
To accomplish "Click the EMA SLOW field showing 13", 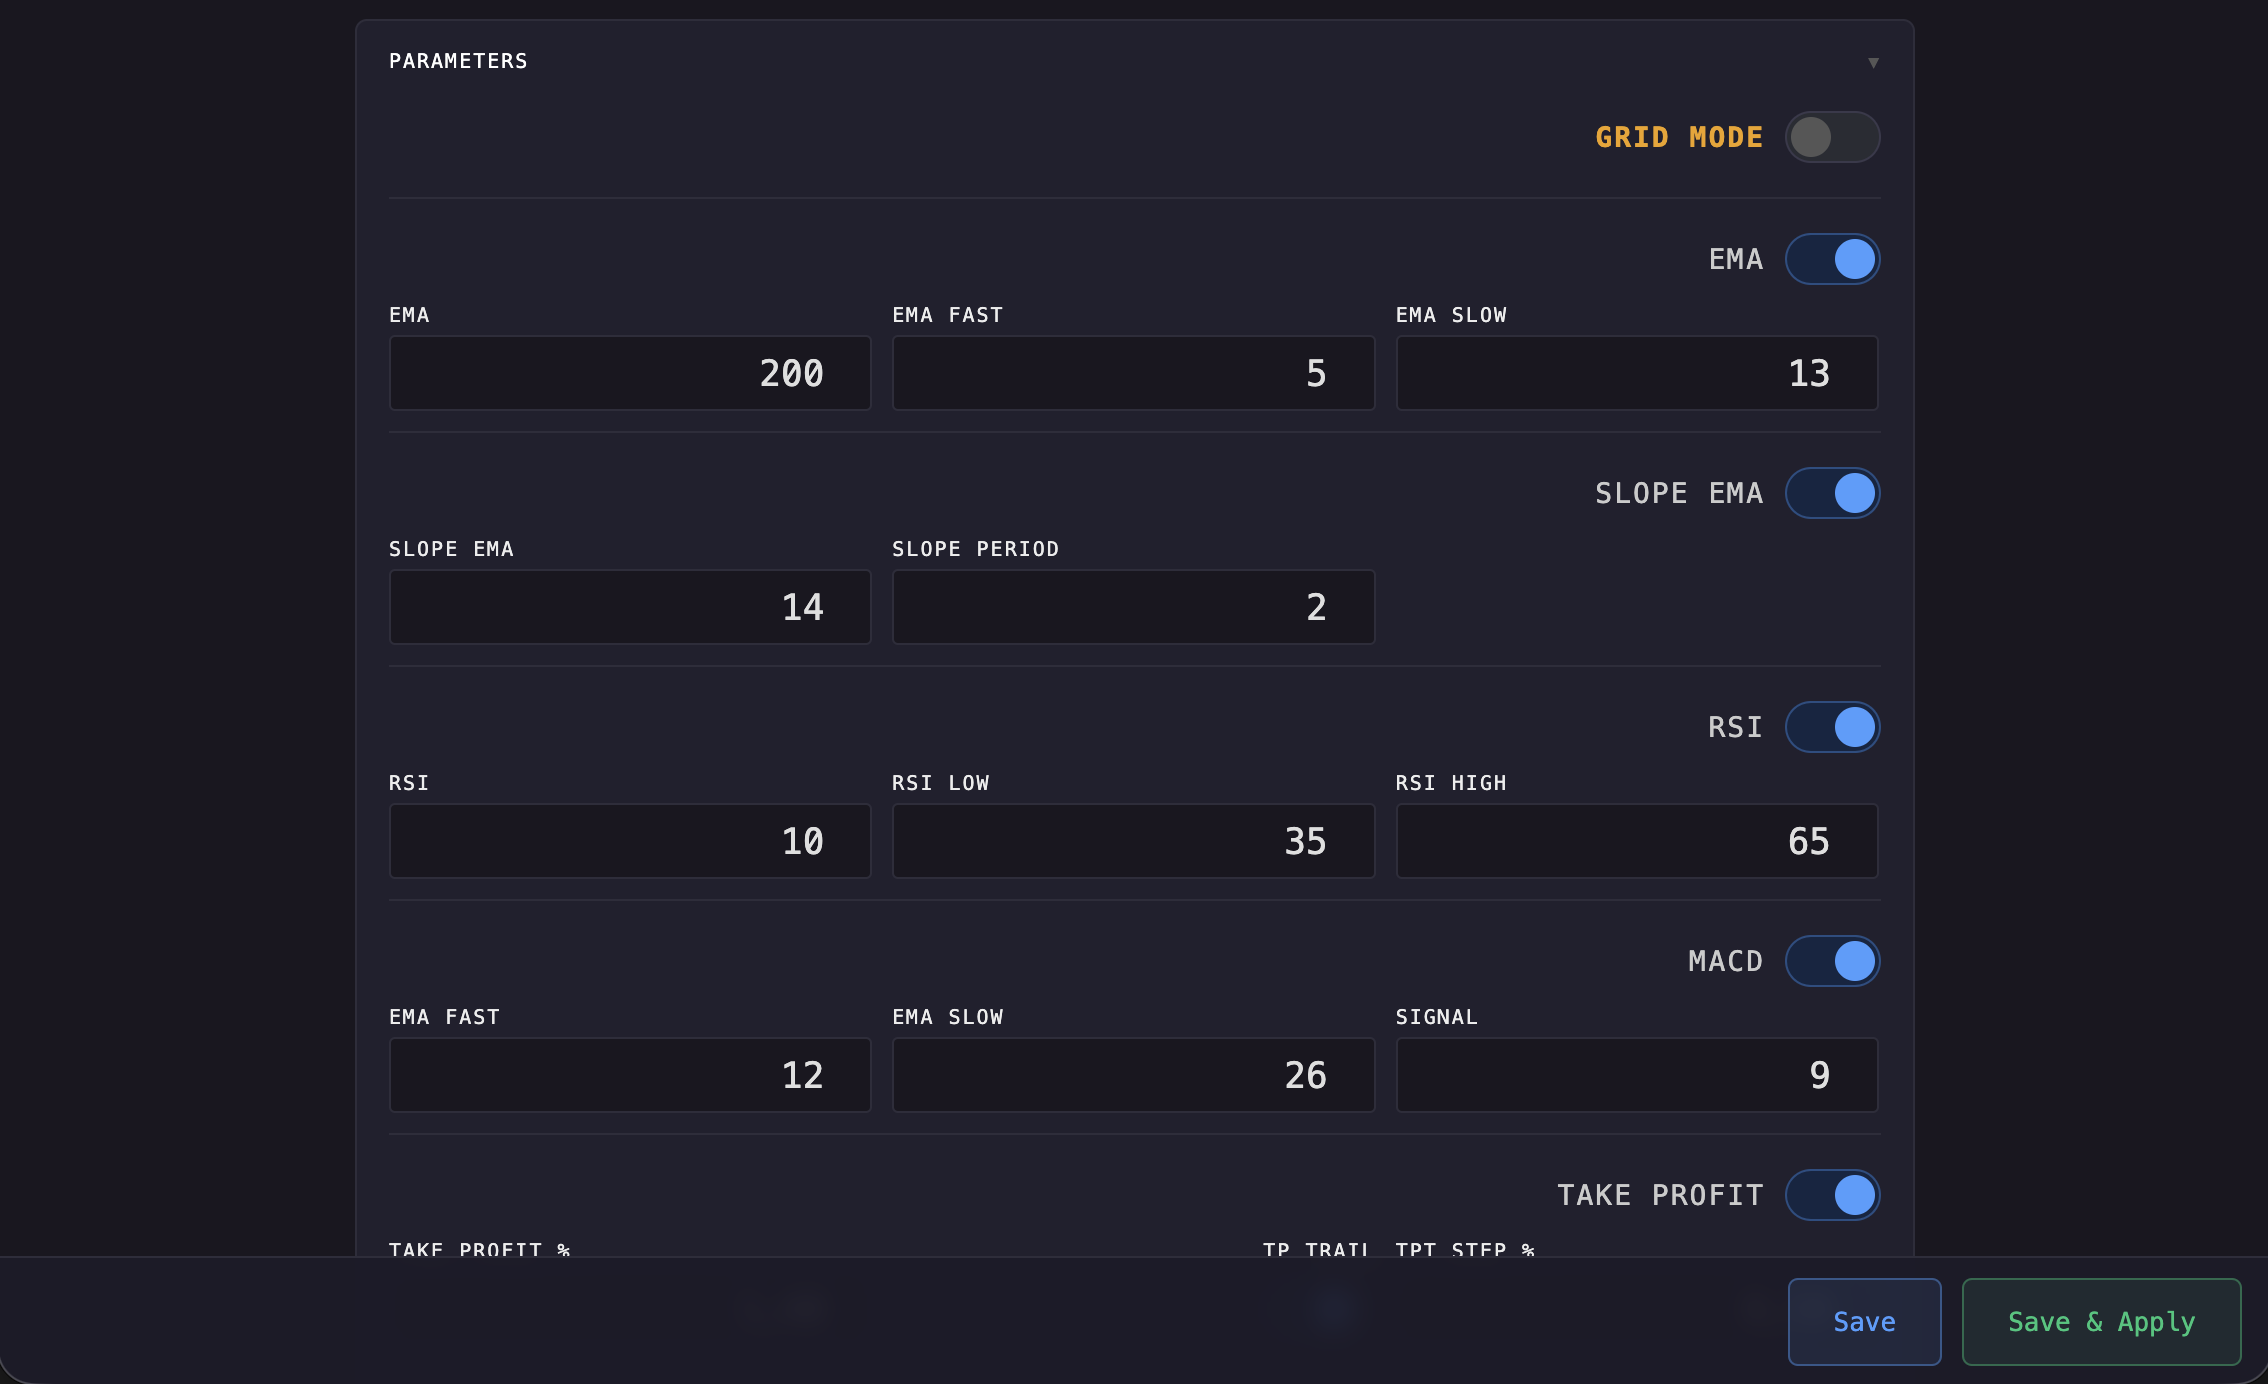I will 1637,373.
